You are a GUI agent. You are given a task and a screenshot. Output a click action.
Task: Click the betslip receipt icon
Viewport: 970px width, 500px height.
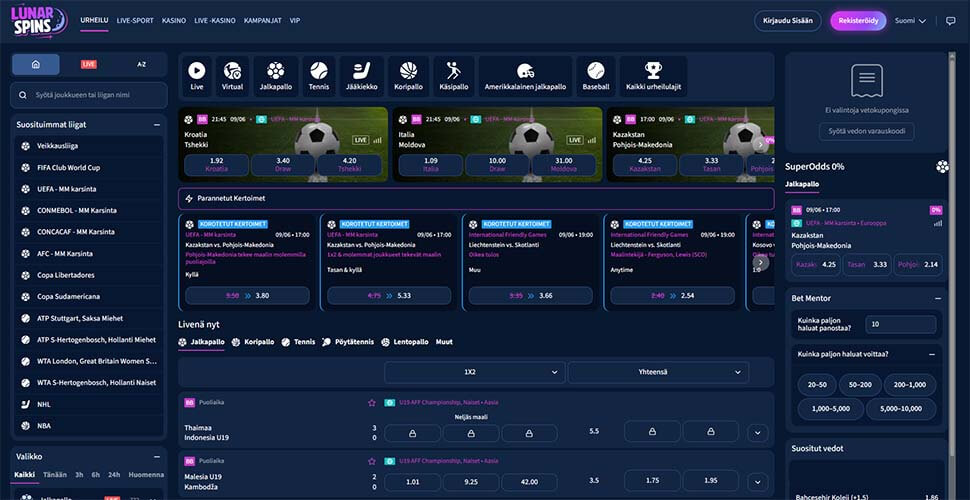click(867, 80)
